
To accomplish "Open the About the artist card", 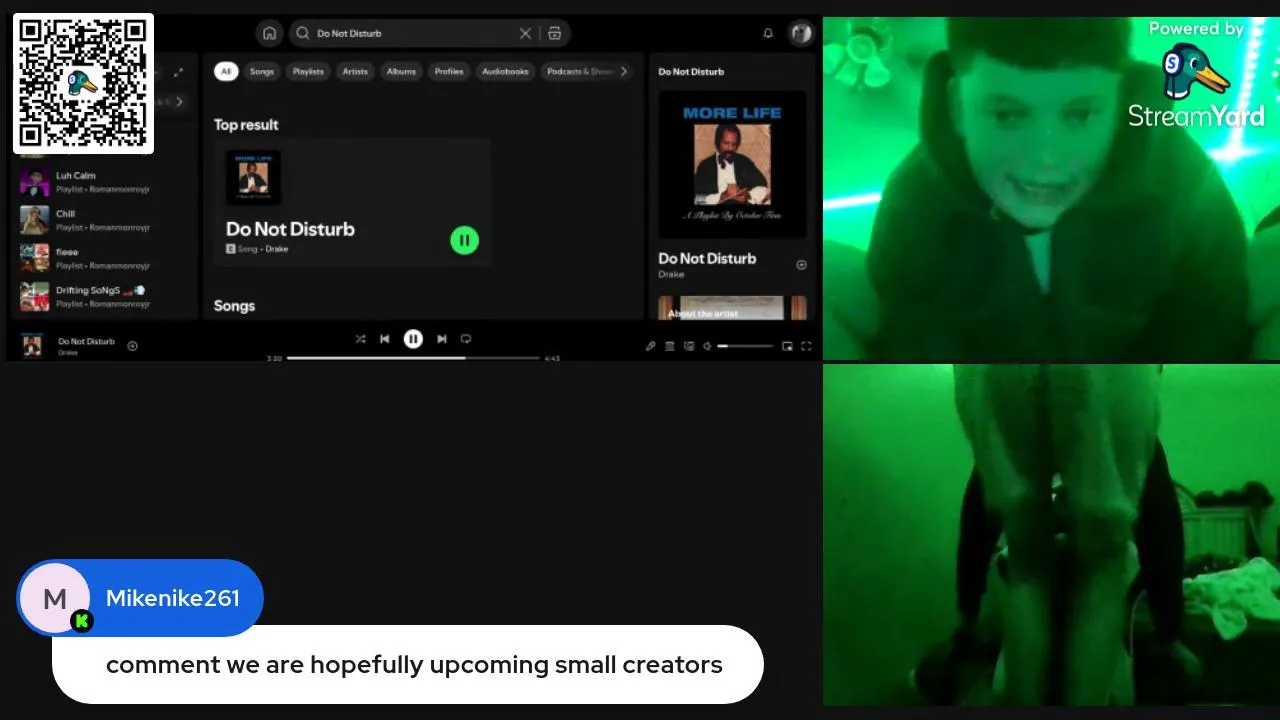I will tap(732, 308).
